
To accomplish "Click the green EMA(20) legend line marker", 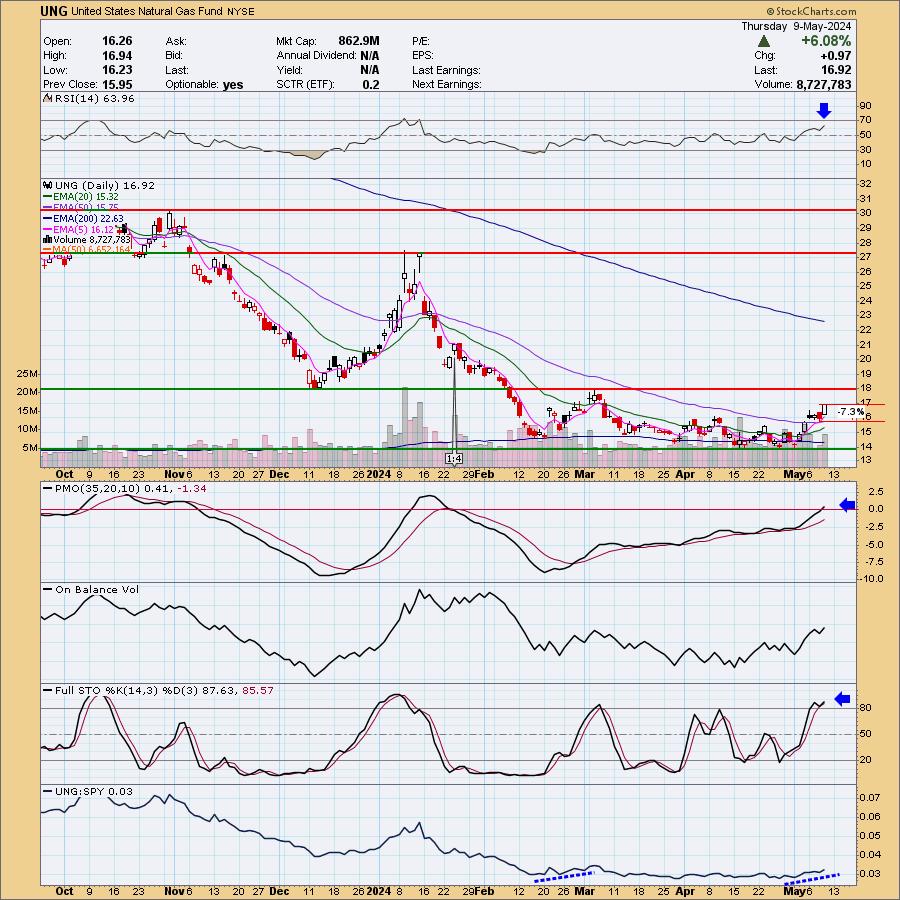I will (x=48, y=196).
